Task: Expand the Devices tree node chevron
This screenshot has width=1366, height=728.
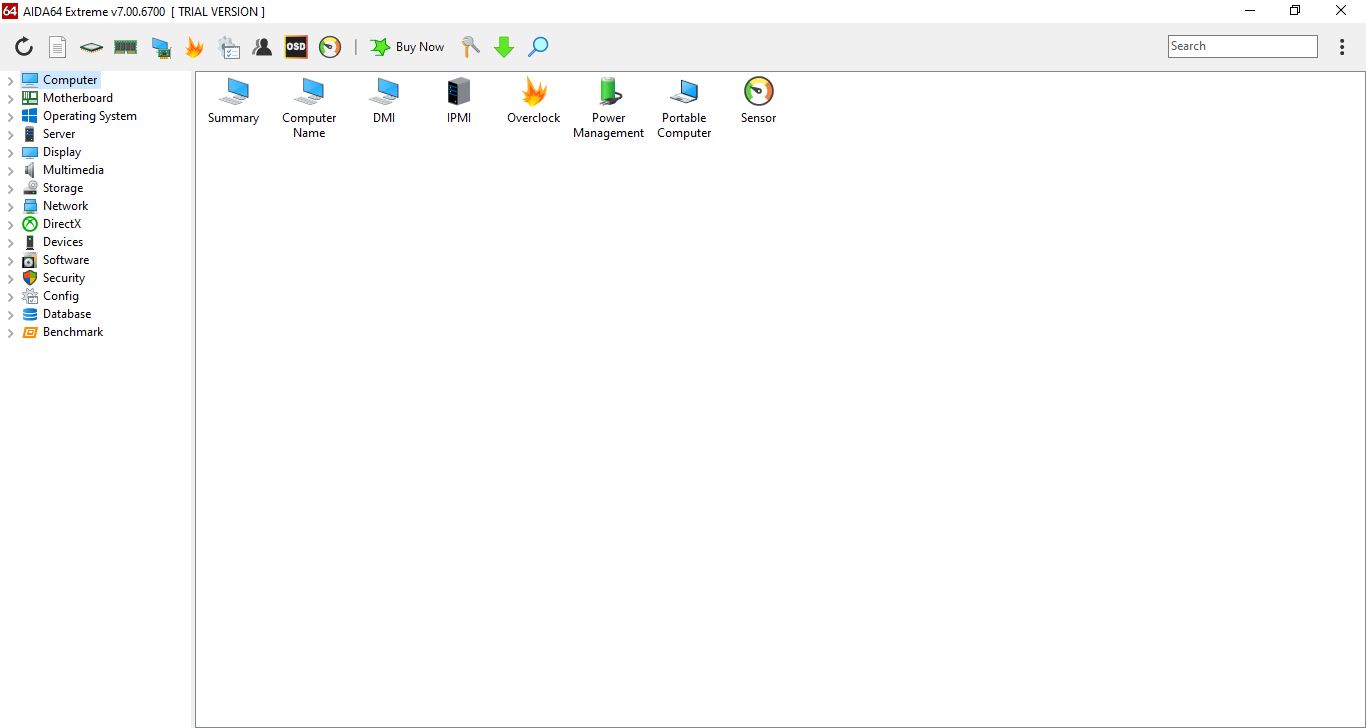Action: (11, 242)
